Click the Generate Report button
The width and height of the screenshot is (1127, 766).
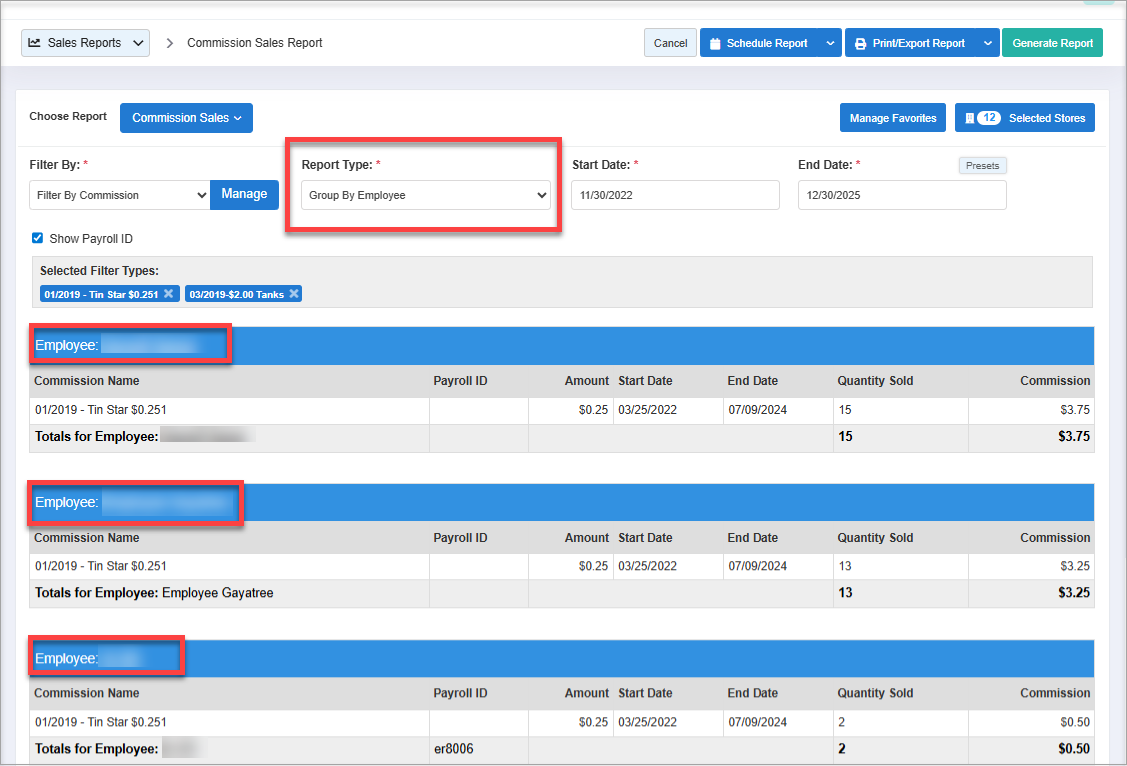click(x=1052, y=43)
